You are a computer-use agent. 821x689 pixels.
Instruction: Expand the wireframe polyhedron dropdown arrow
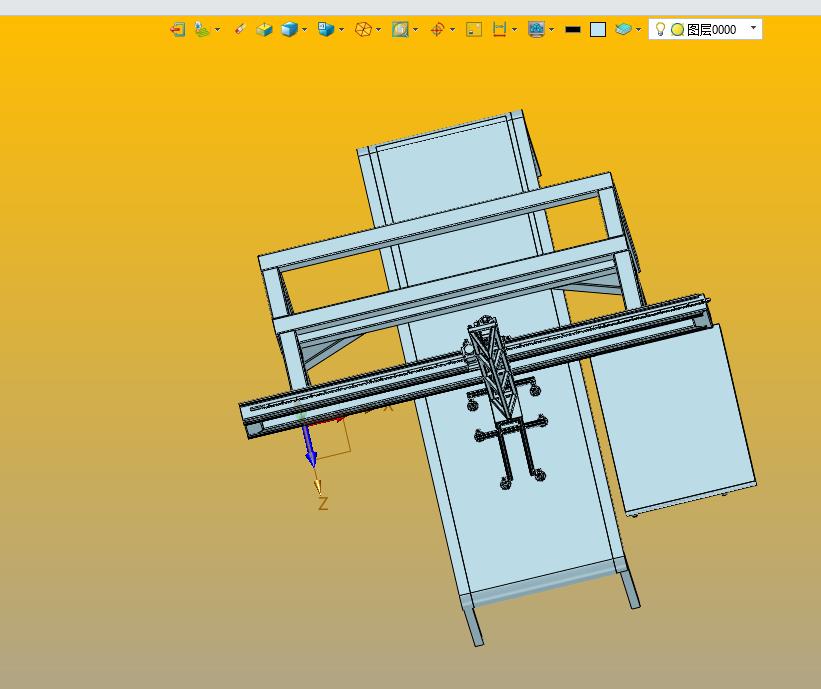click(x=379, y=30)
